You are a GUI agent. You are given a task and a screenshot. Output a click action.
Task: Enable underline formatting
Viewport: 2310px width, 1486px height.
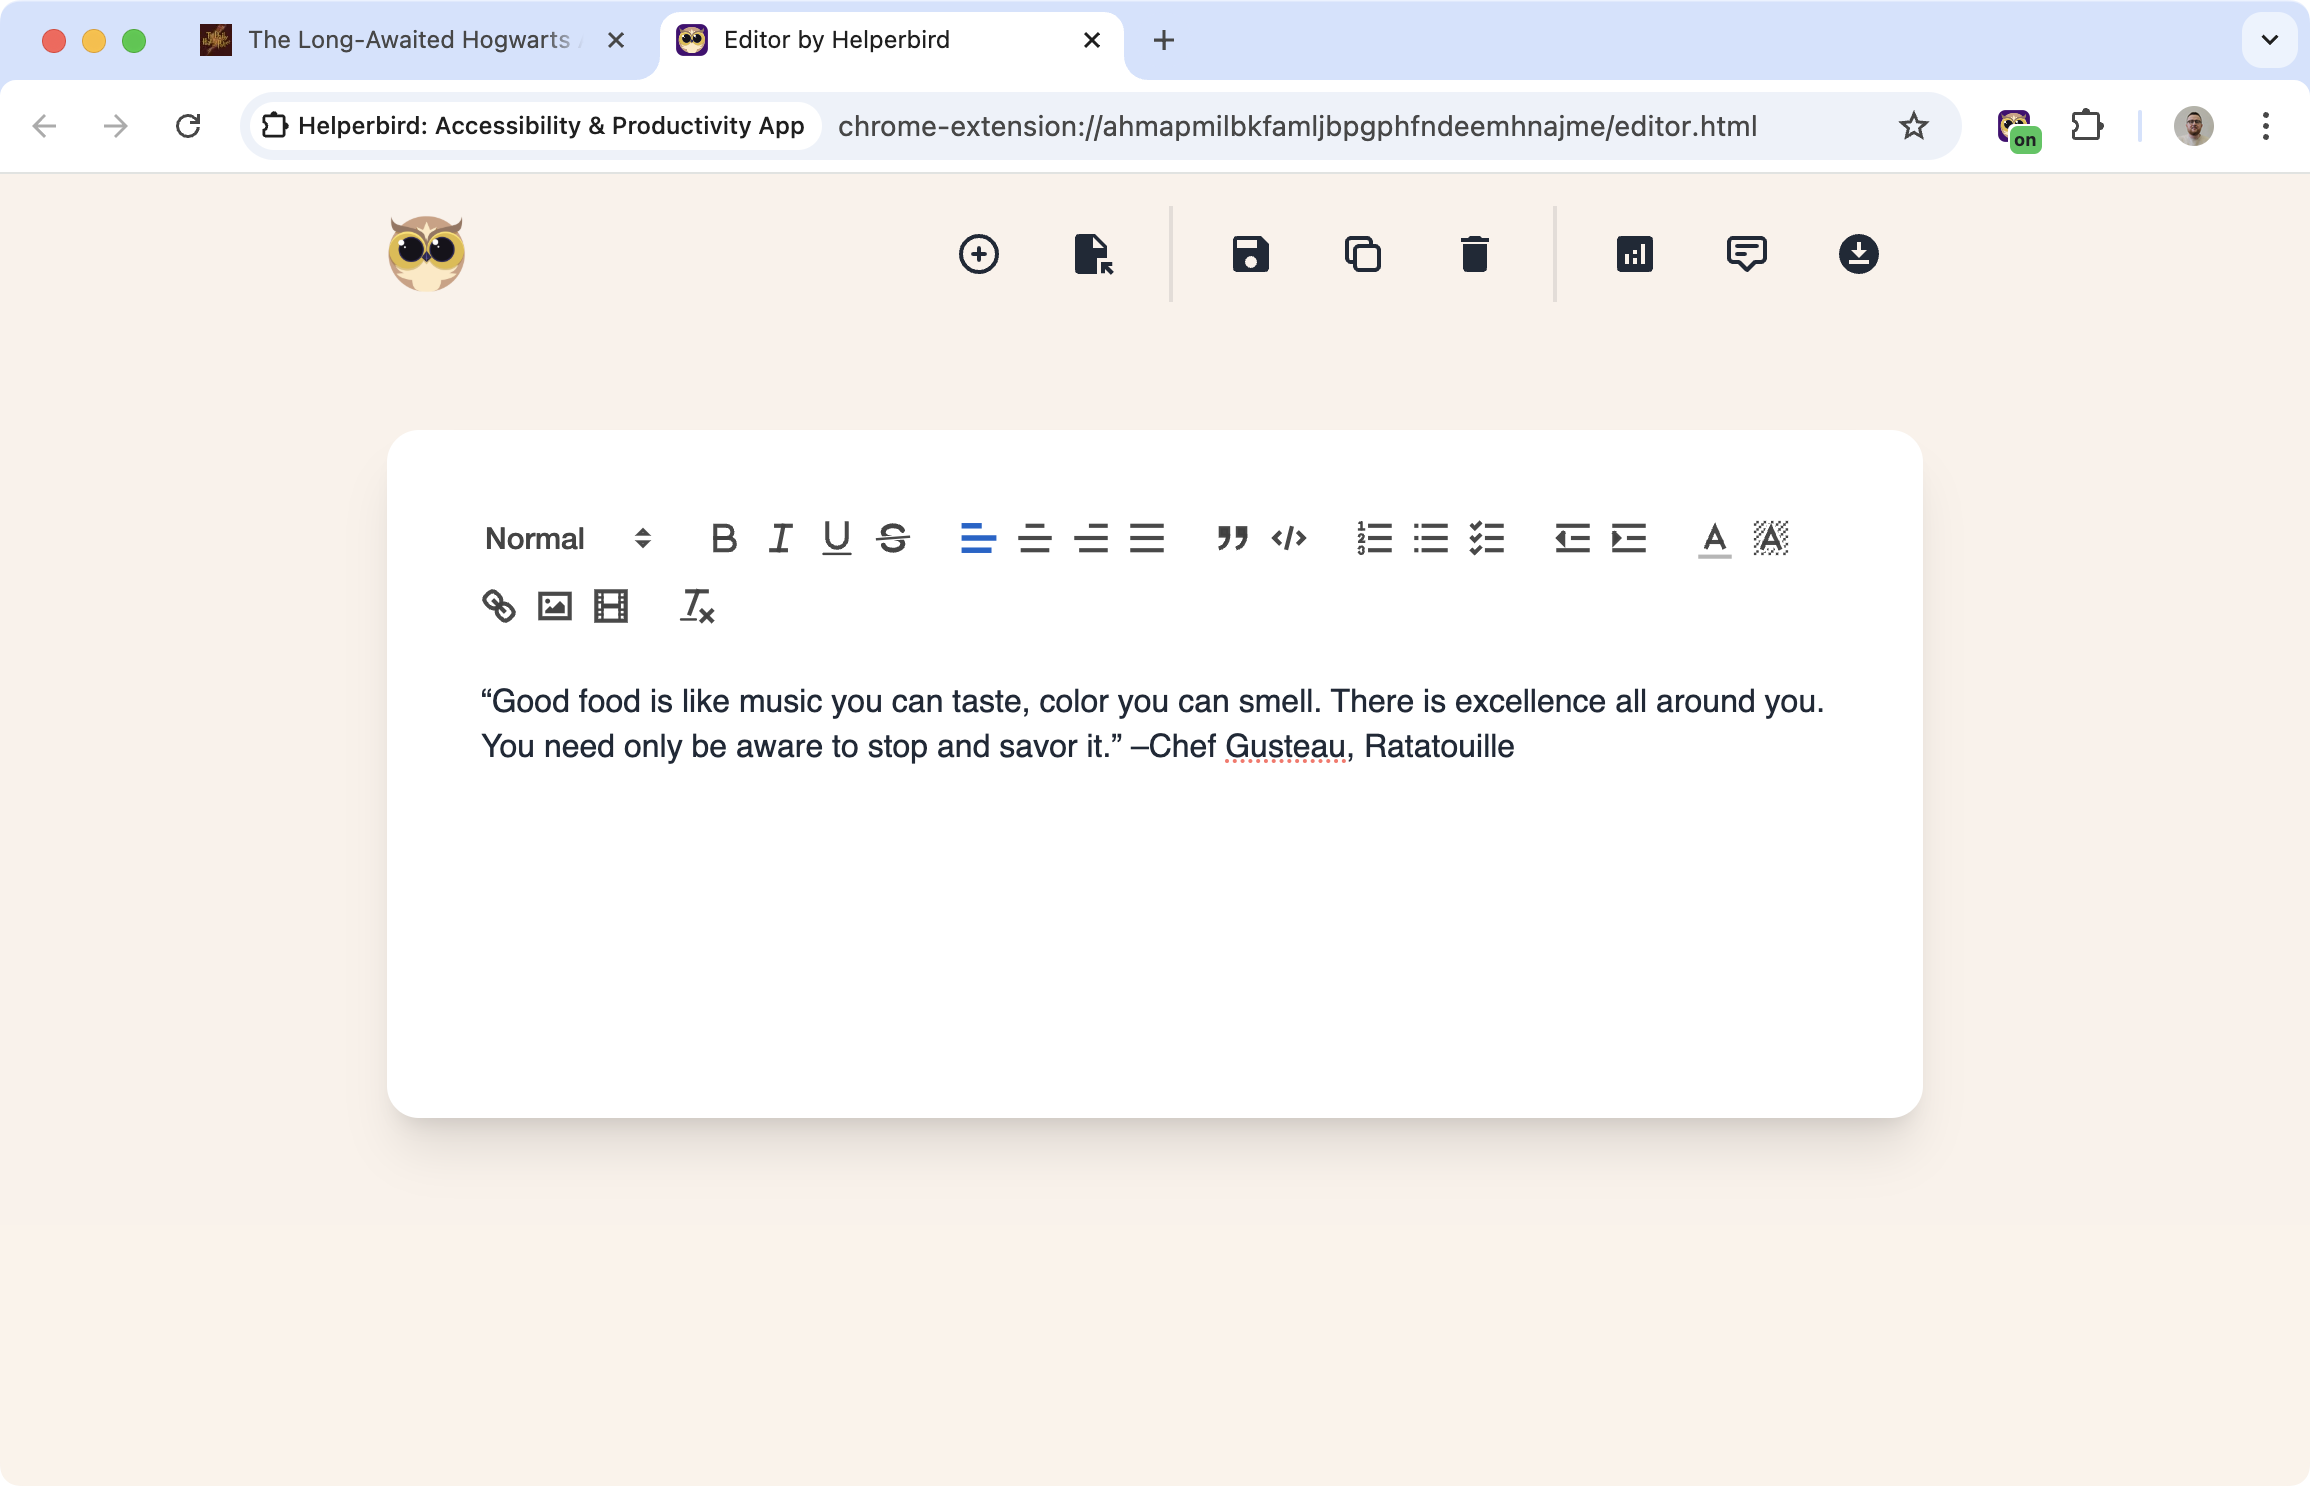pos(836,539)
